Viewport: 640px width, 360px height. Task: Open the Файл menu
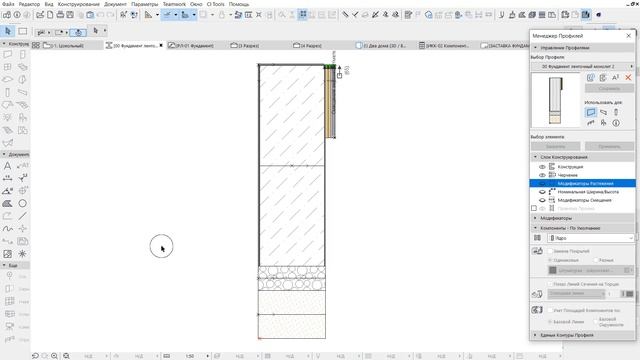[x=8, y=4]
